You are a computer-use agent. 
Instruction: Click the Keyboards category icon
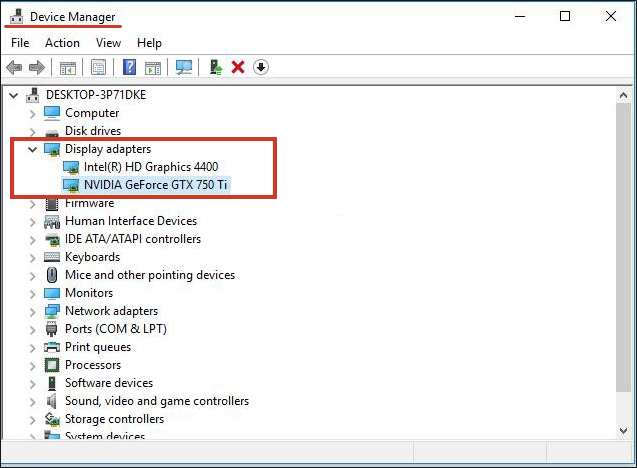[52, 257]
